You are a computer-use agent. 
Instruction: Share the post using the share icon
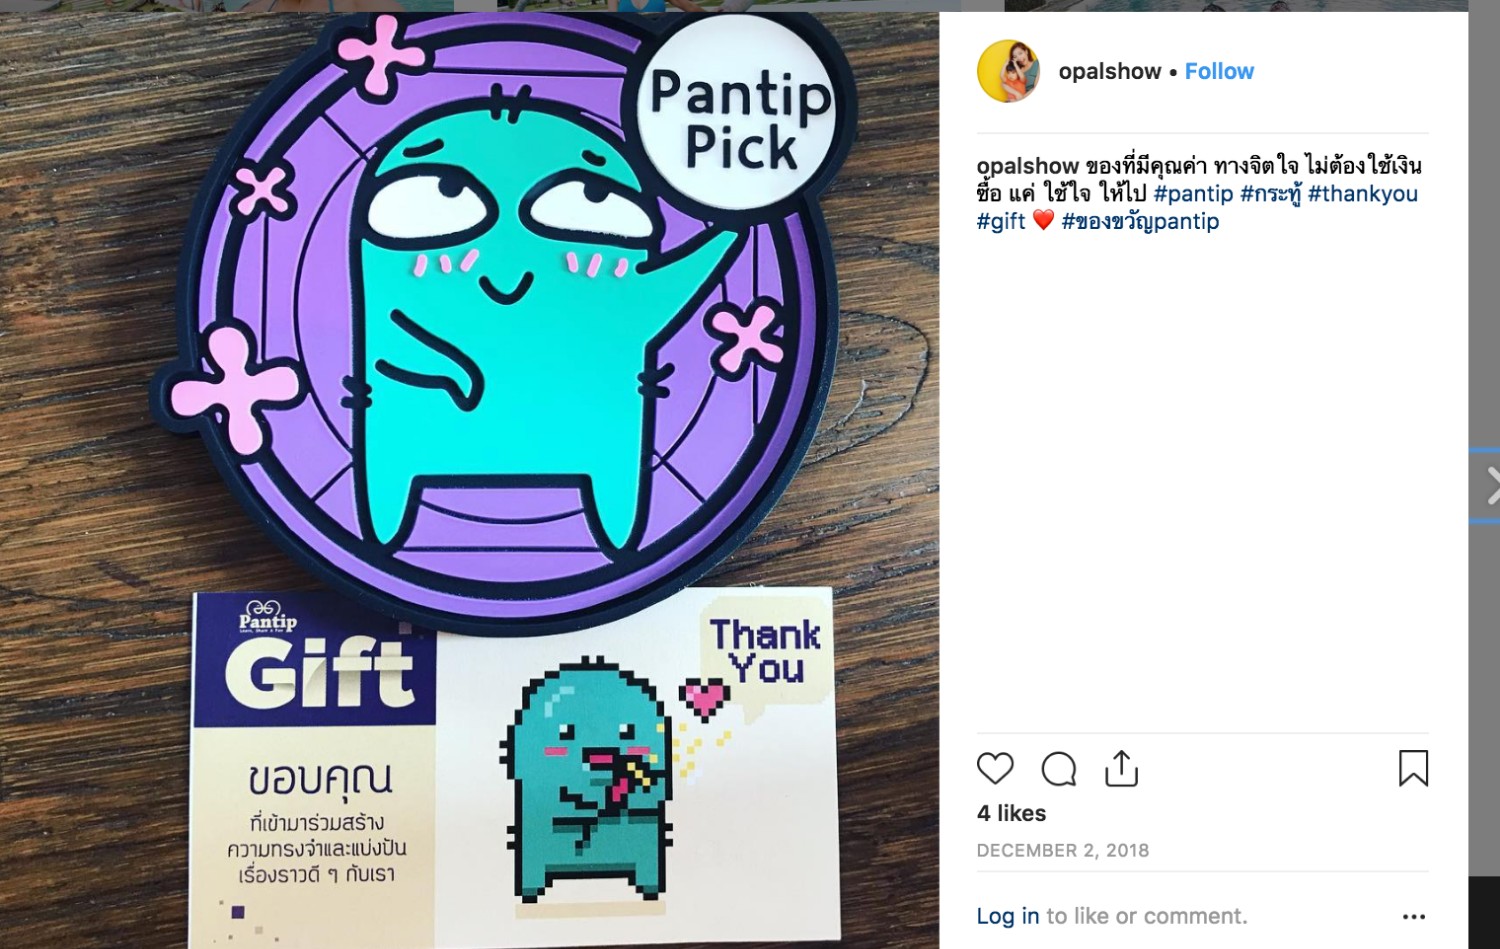[x=1121, y=768]
